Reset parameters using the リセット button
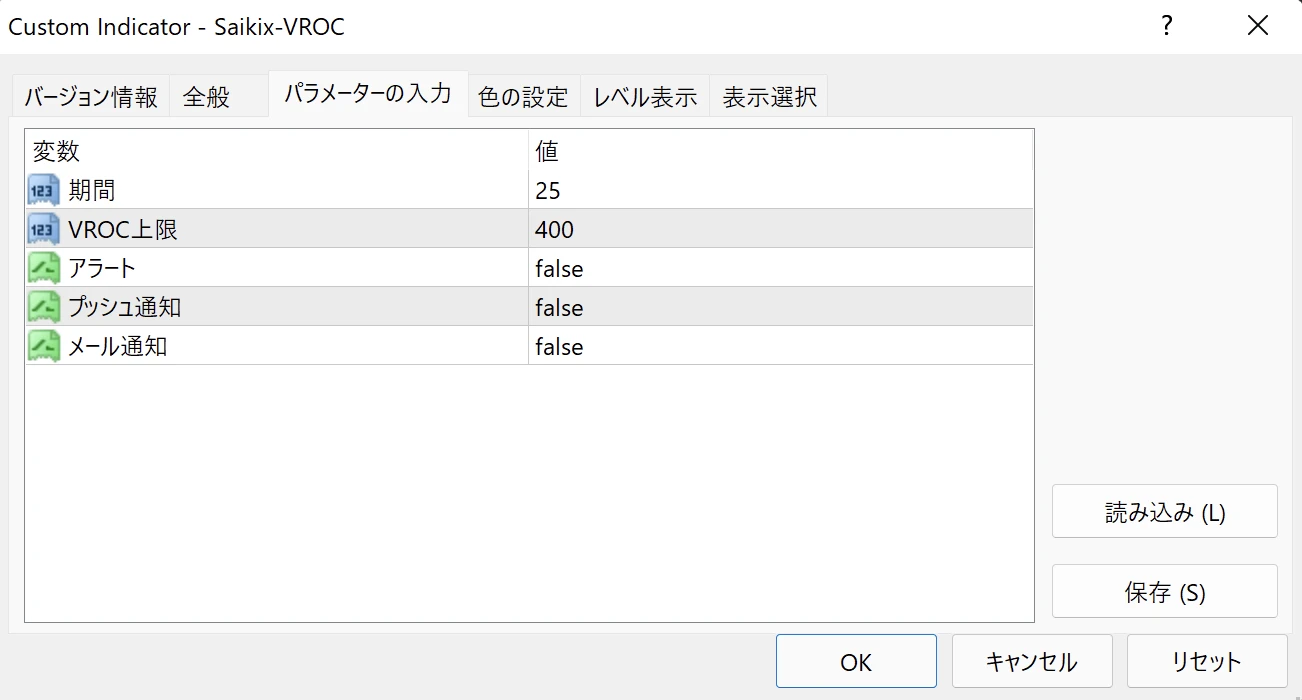Viewport: 1302px width, 700px height. 1207,661
